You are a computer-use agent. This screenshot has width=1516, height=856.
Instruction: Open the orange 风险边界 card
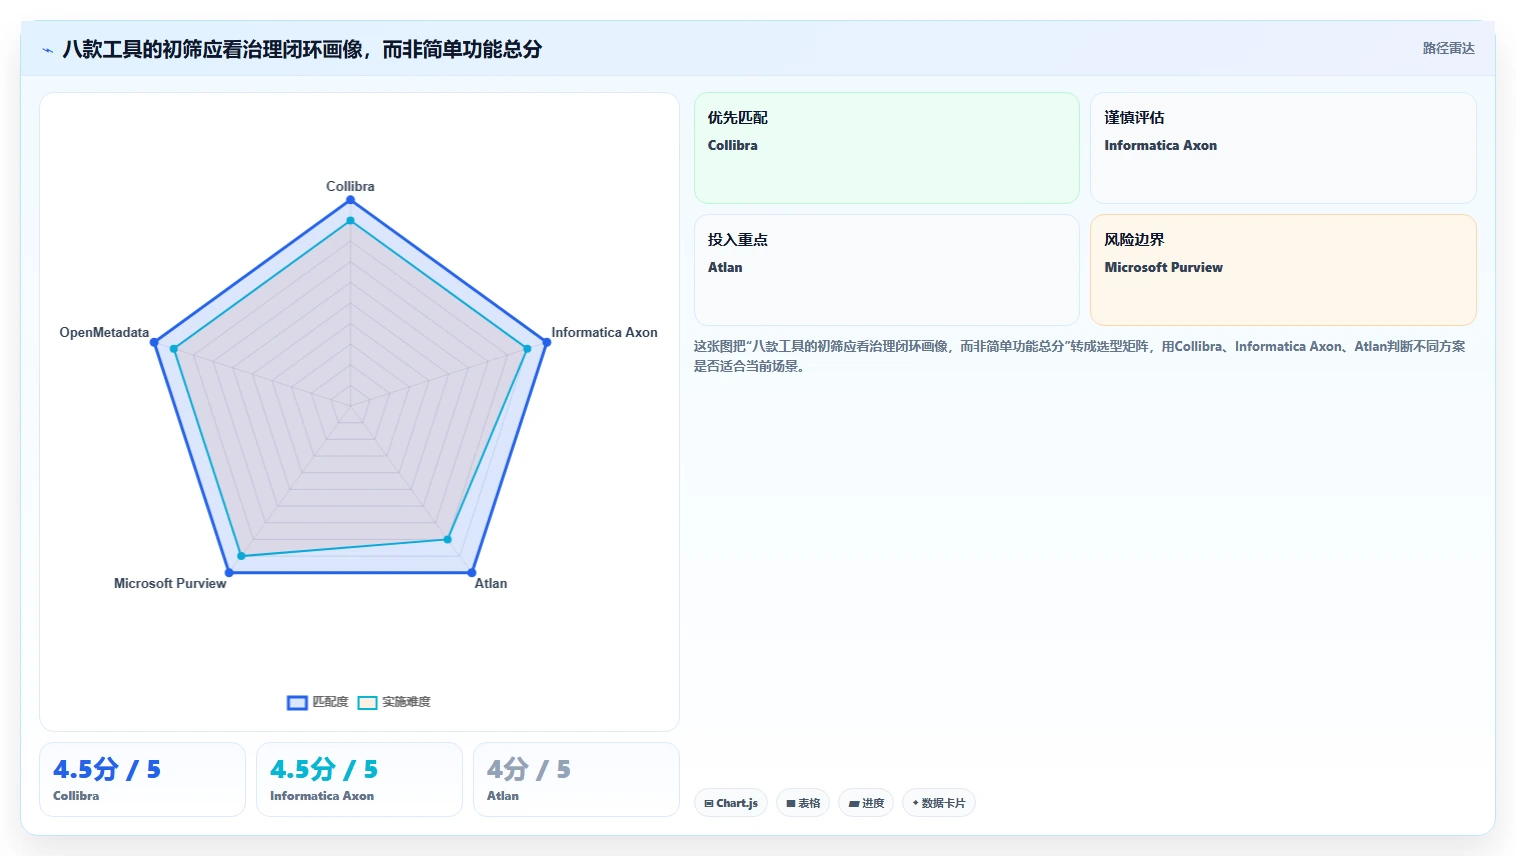(1283, 270)
